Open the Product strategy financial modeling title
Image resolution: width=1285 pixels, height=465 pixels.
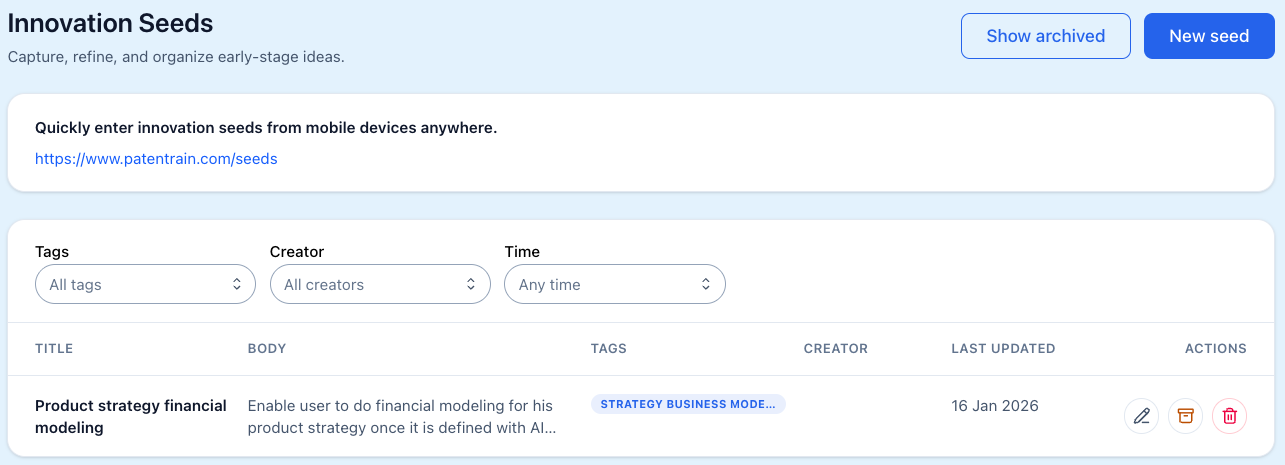tap(131, 416)
